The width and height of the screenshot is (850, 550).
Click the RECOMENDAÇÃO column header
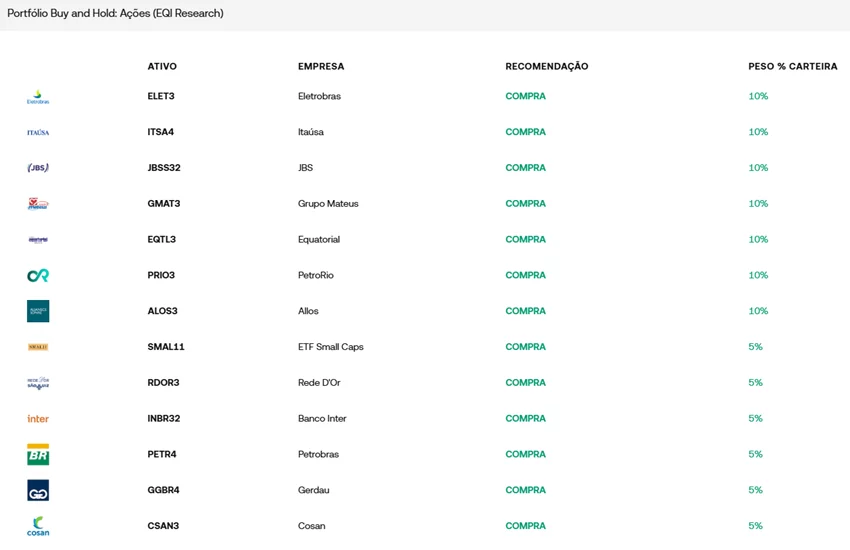point(546,66)
